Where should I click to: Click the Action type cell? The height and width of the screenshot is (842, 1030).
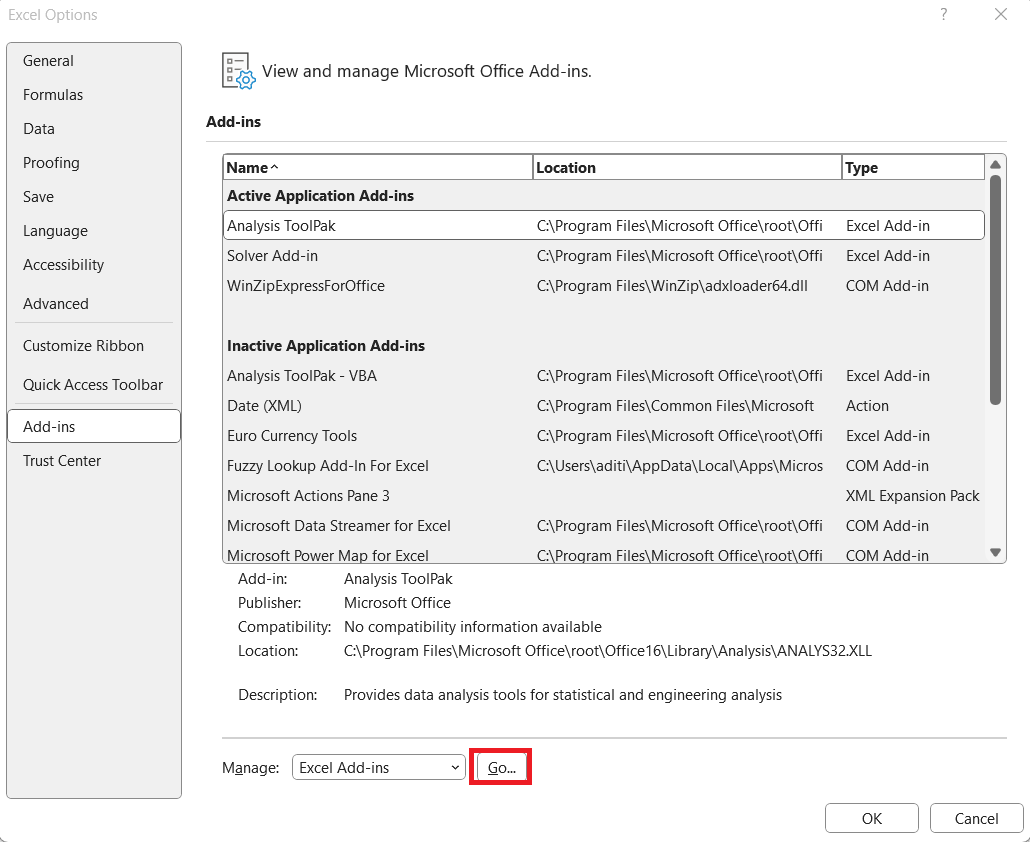[867, 406]
